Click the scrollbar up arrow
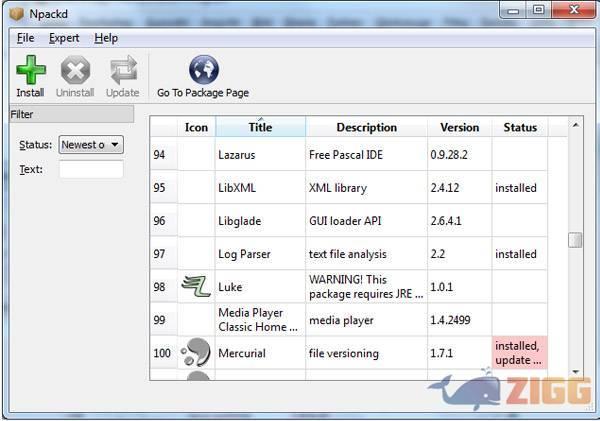The image size is (600, 421). (x=575, y=125)
